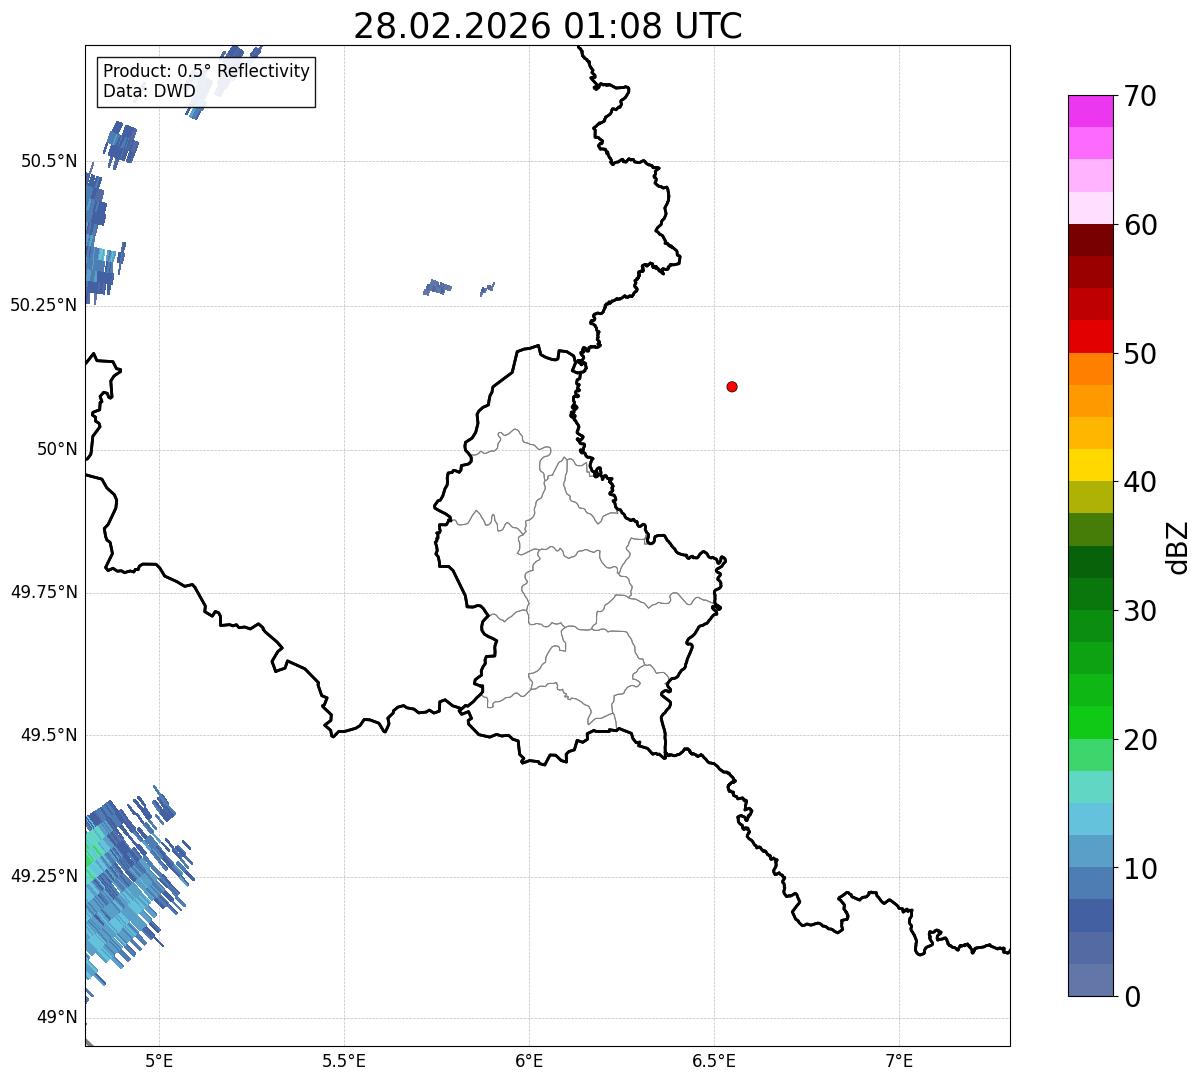Click latitude label 49°N

(x=57, y=1018)
